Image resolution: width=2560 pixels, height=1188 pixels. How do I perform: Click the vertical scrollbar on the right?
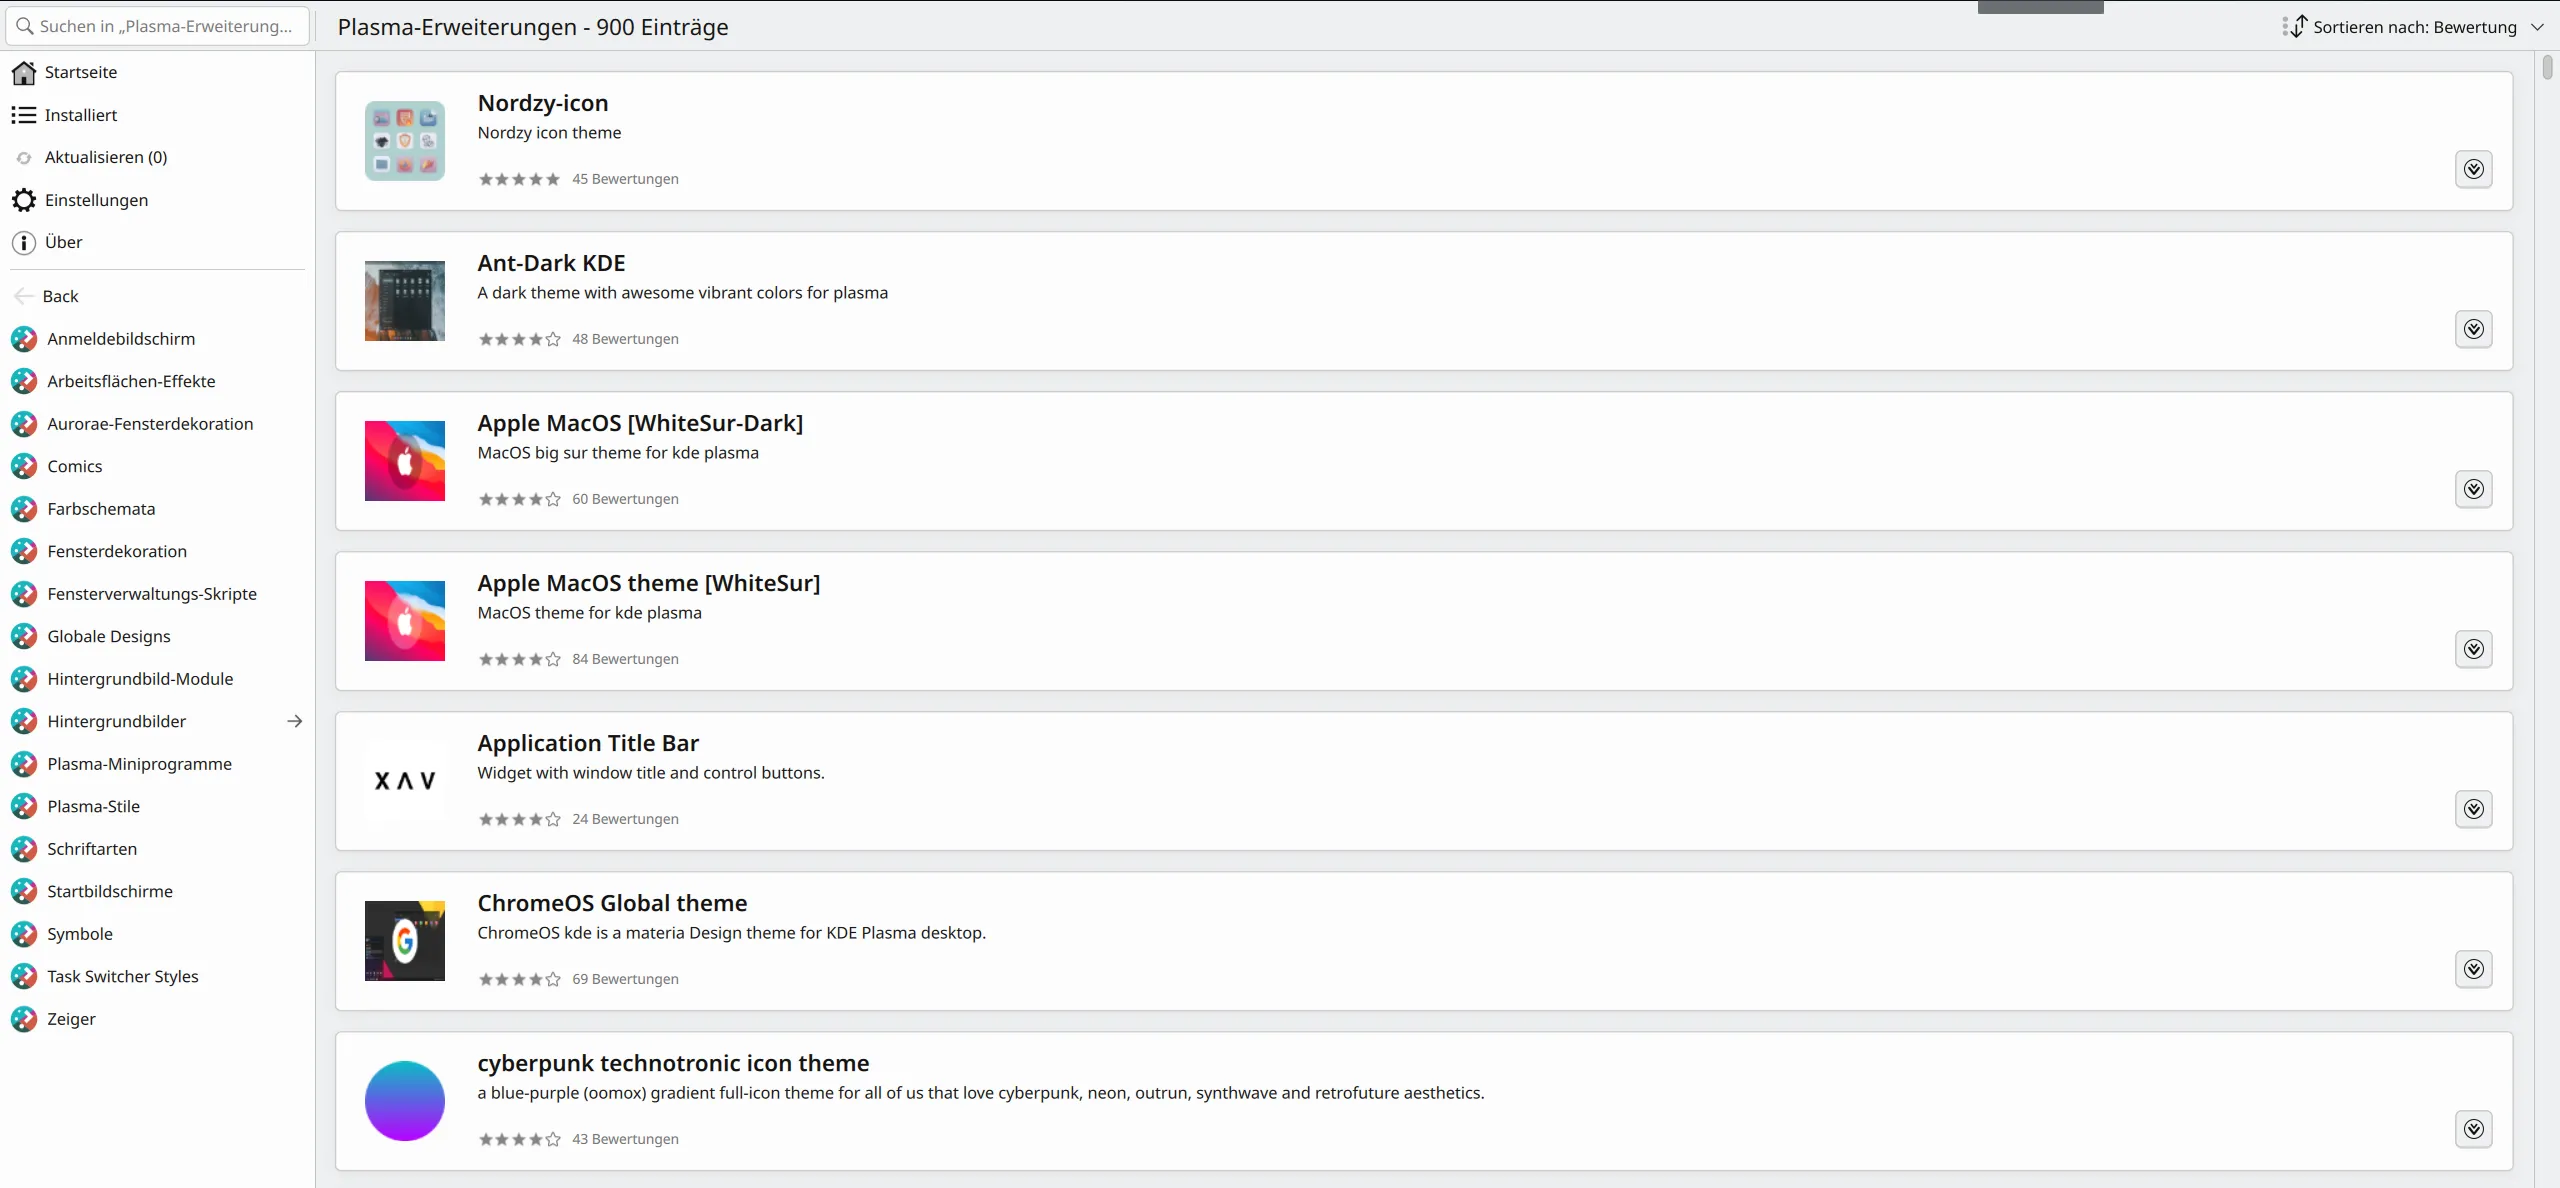2547,68
